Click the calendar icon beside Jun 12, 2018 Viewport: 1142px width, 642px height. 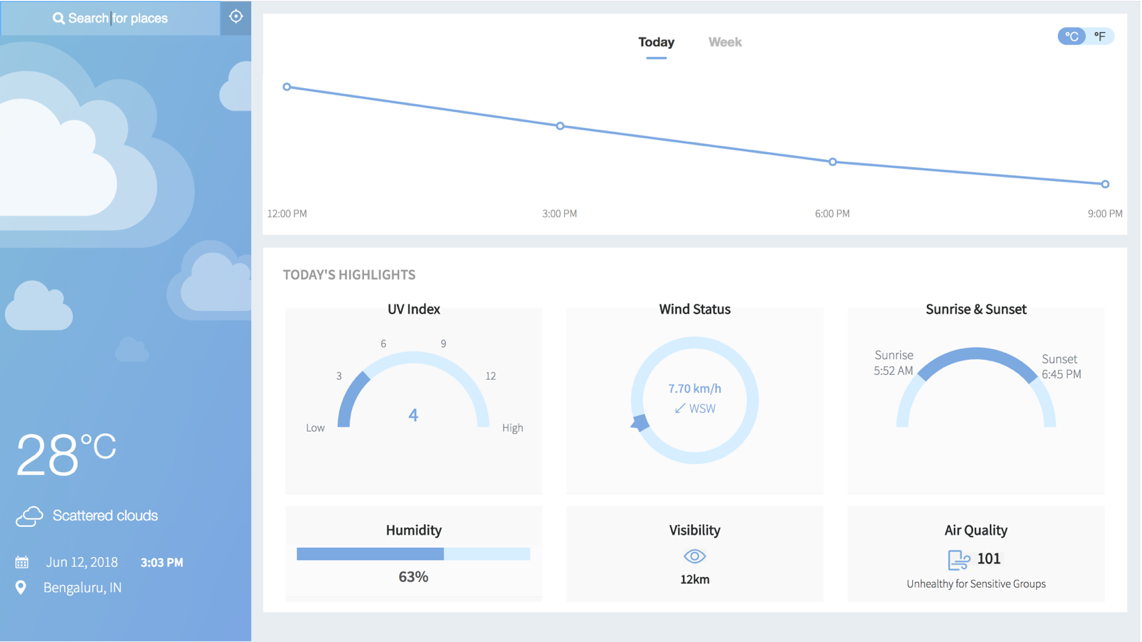pos(22,563)
